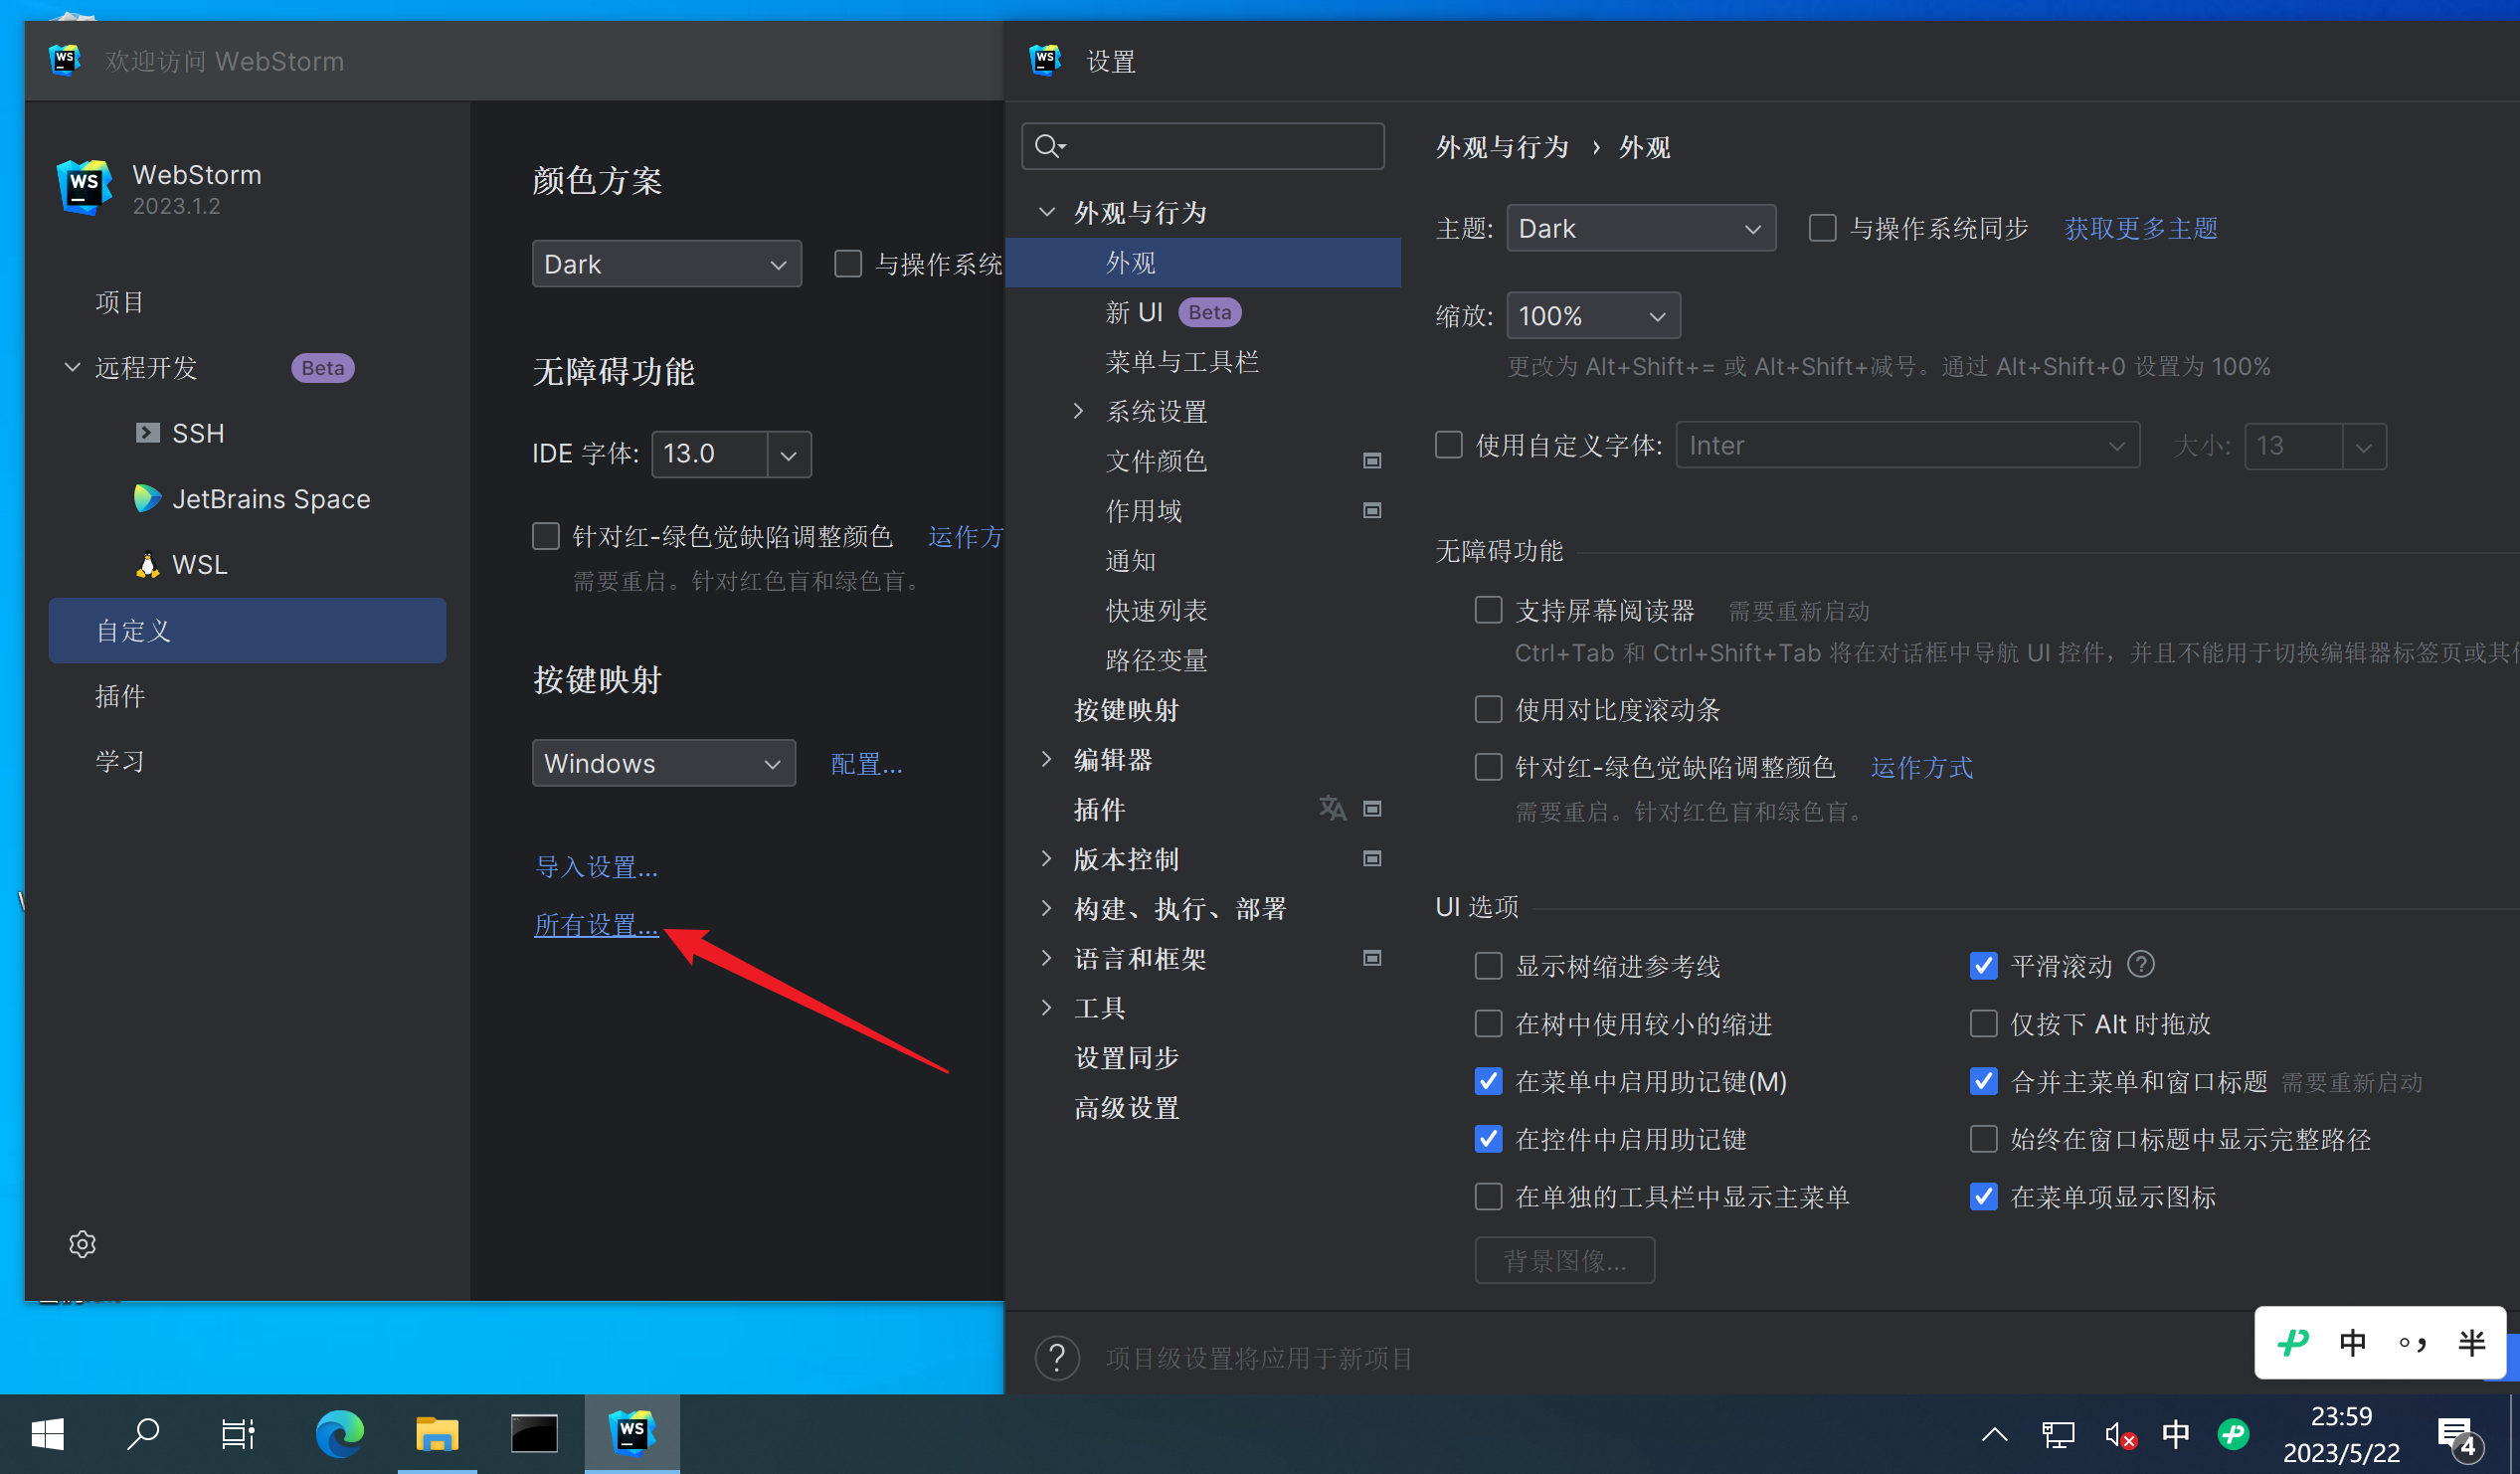Click the help button at settings bottom
This screenshot has width=2520, height=1474.
click(x=1057, y=1358)
